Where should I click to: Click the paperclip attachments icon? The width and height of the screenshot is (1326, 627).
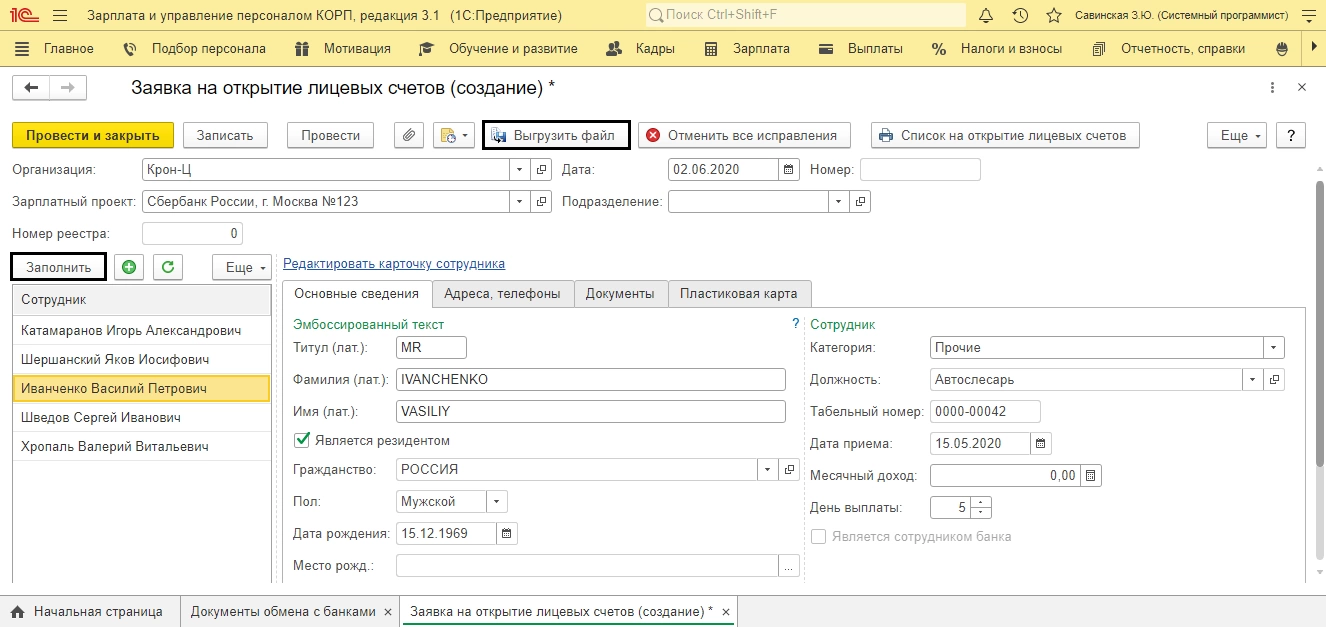[x=409, y=135]
